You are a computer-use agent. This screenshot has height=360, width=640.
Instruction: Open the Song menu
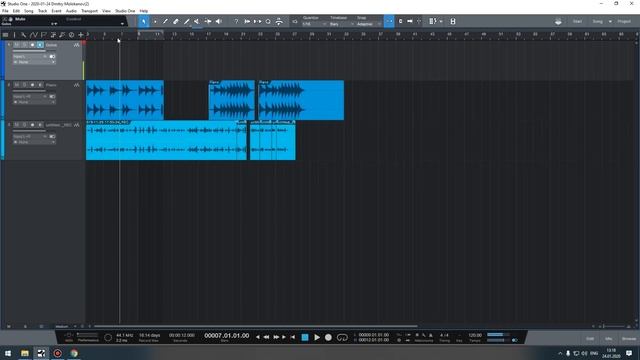pyautogui.click(x=29, y=11)
